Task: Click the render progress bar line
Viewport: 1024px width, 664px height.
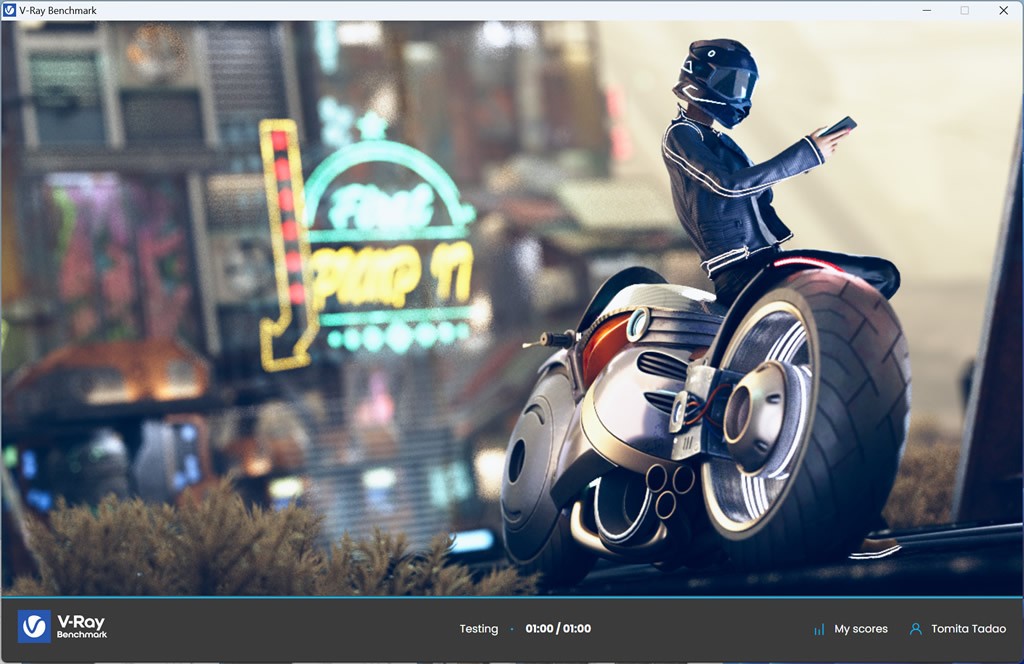Action: 512,597
